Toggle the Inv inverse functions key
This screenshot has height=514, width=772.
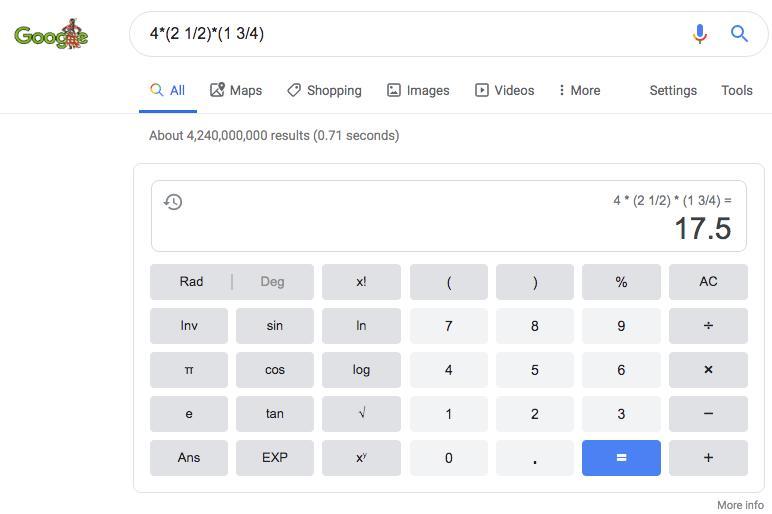pos(189,326)
